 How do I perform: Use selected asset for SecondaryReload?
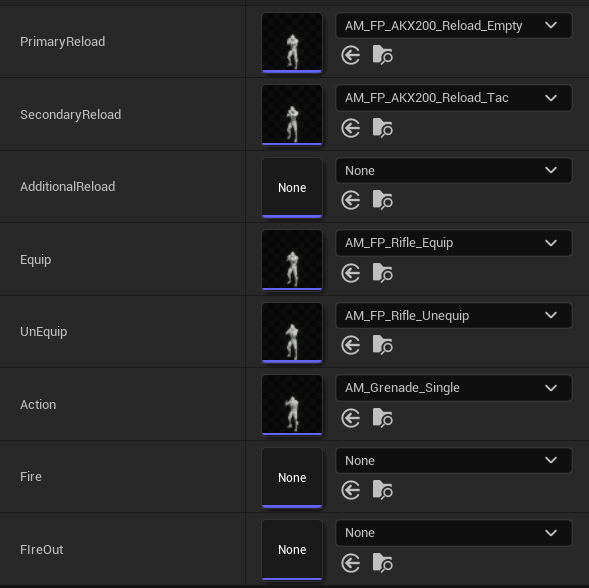(350, 128)
